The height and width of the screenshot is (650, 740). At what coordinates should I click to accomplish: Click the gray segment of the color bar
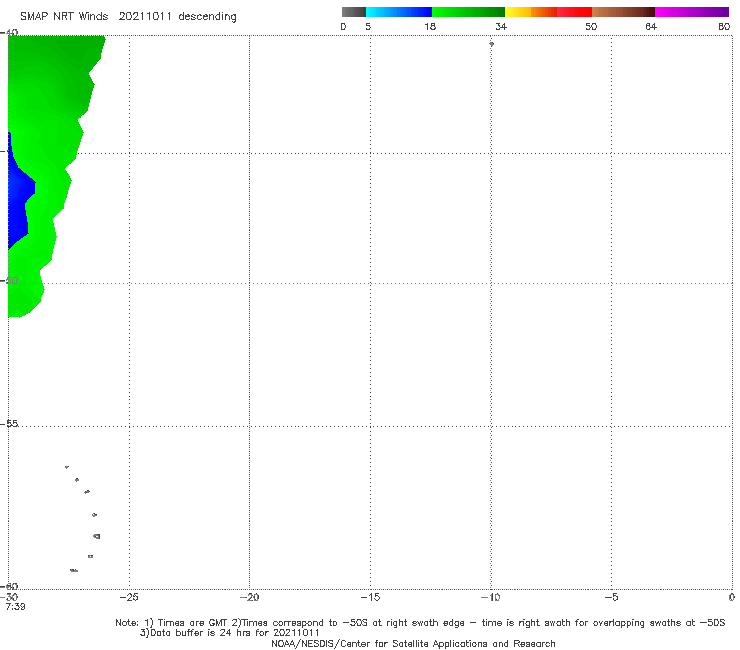point(353,12)
